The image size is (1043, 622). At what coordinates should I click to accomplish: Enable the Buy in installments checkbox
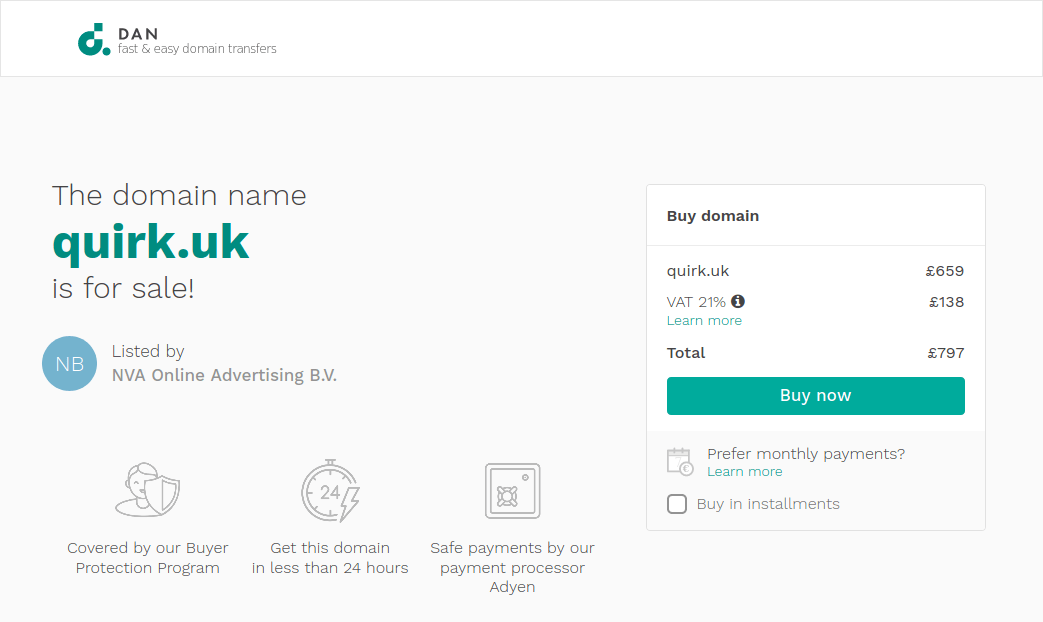pos(677,504)
